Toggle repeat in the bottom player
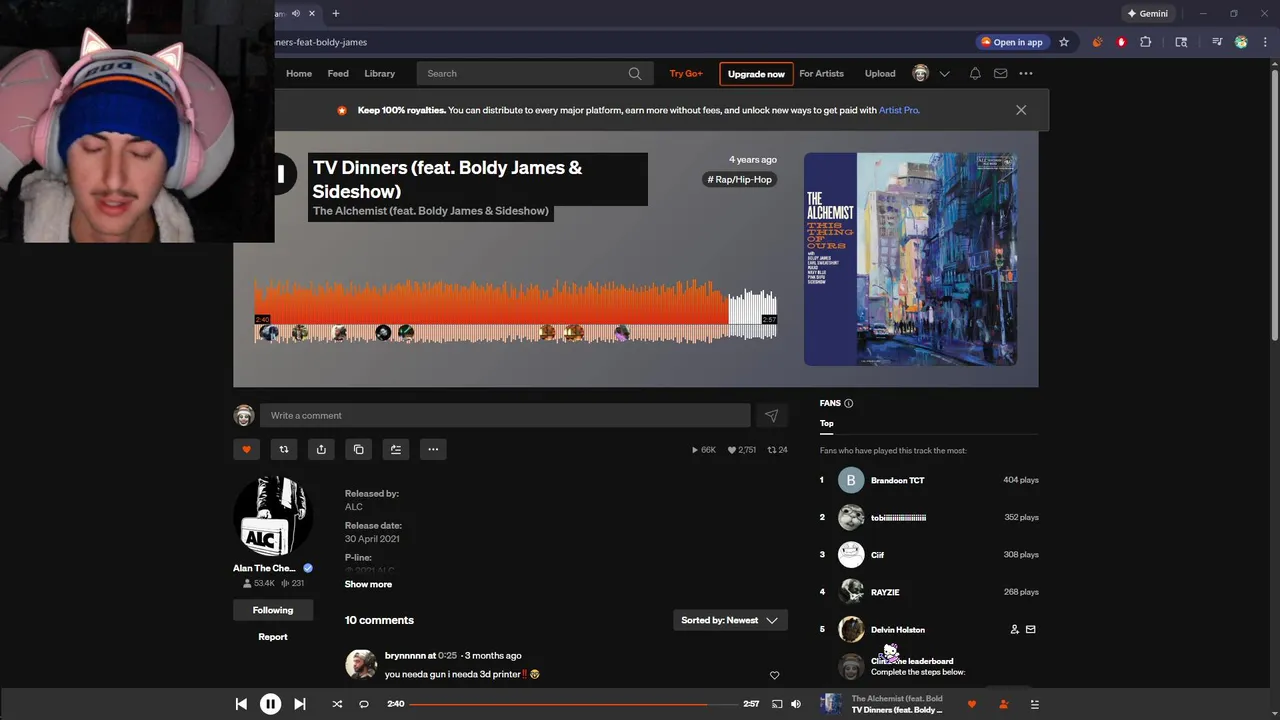This screenshot has height=720, width=1280. (x=364, y=704)
